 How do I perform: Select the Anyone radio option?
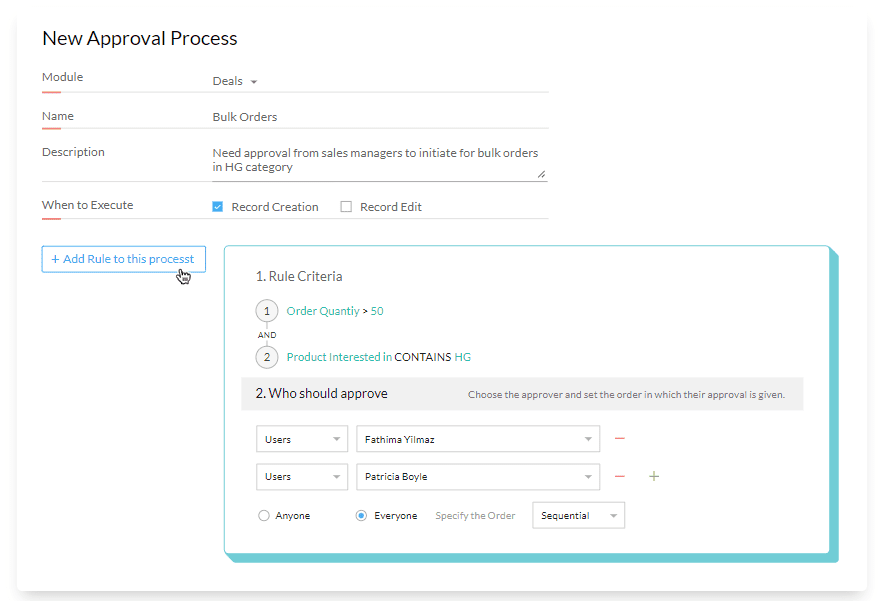click(x=264, y=515)
